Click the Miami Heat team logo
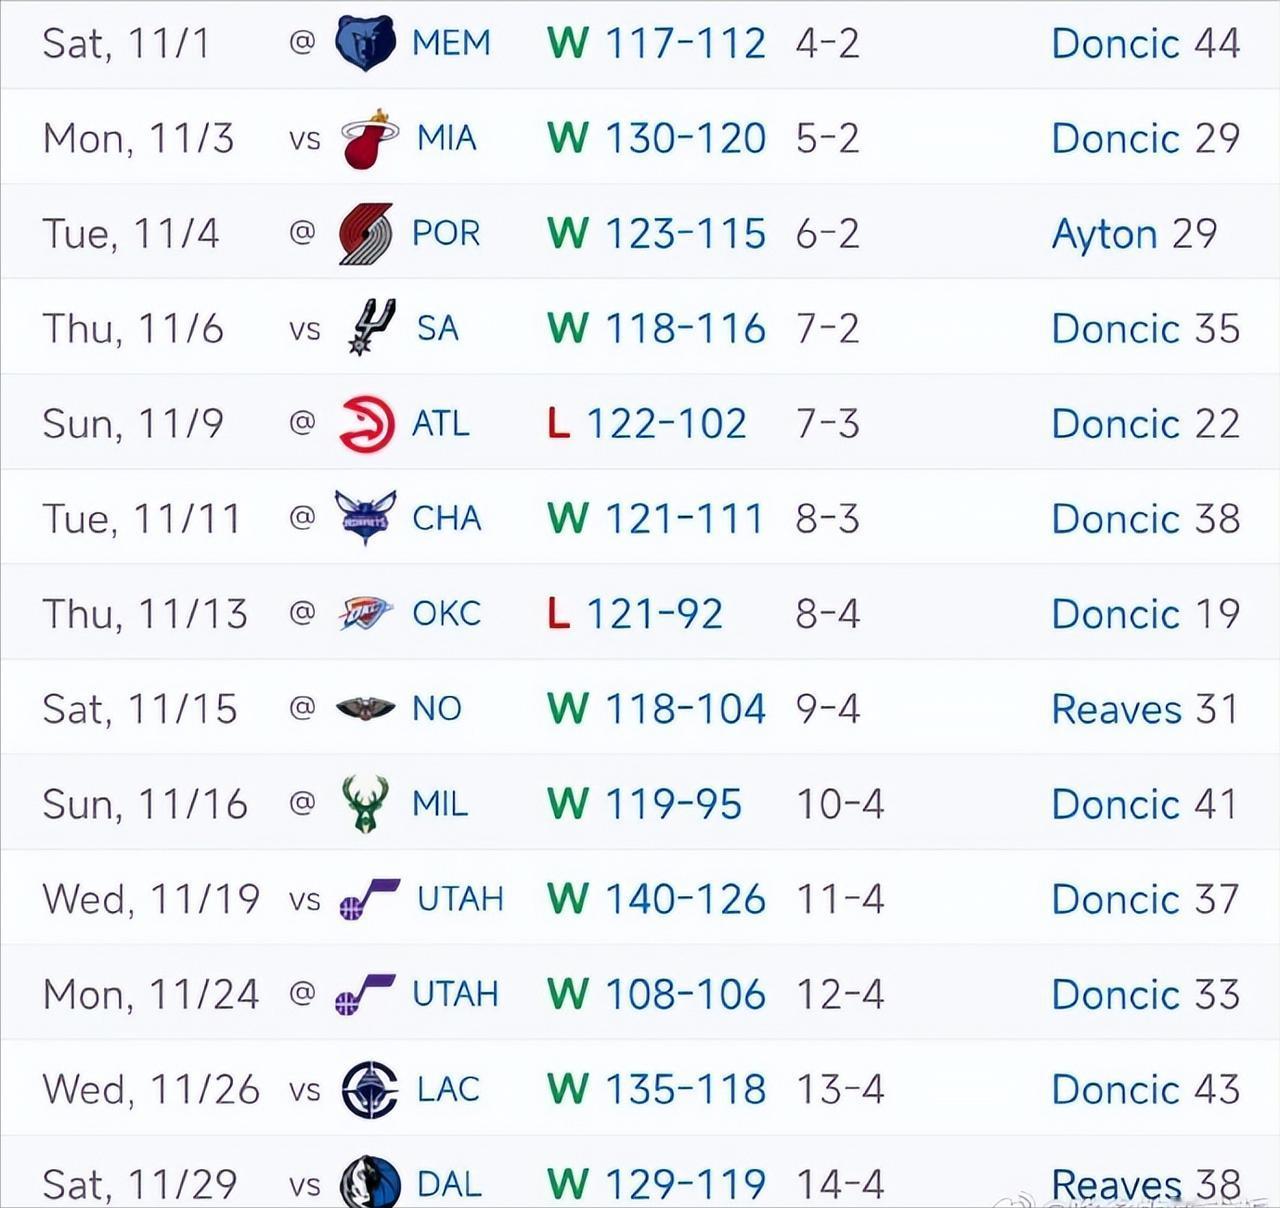Screen dimensions: 1280x1208 (x=369, y=139)
